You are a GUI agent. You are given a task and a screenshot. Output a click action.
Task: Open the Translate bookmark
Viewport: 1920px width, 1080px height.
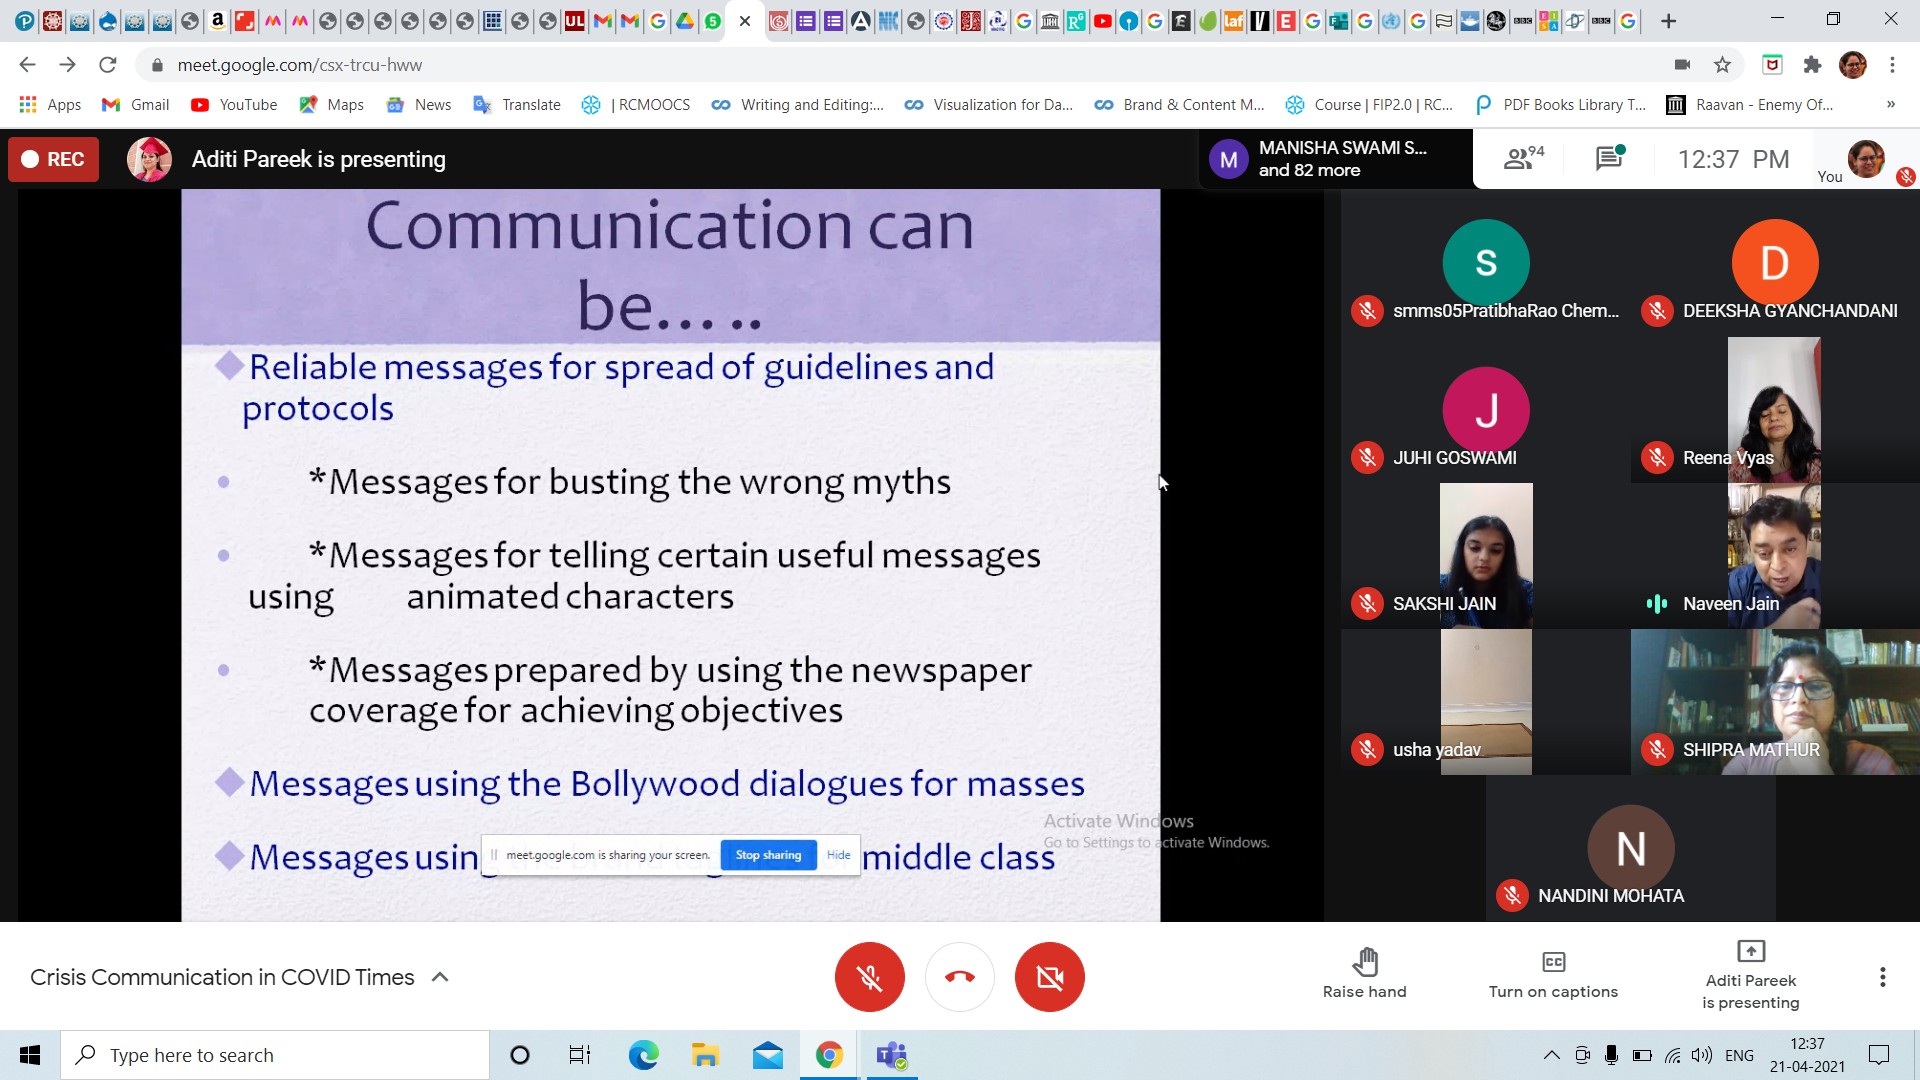(517, 104)
